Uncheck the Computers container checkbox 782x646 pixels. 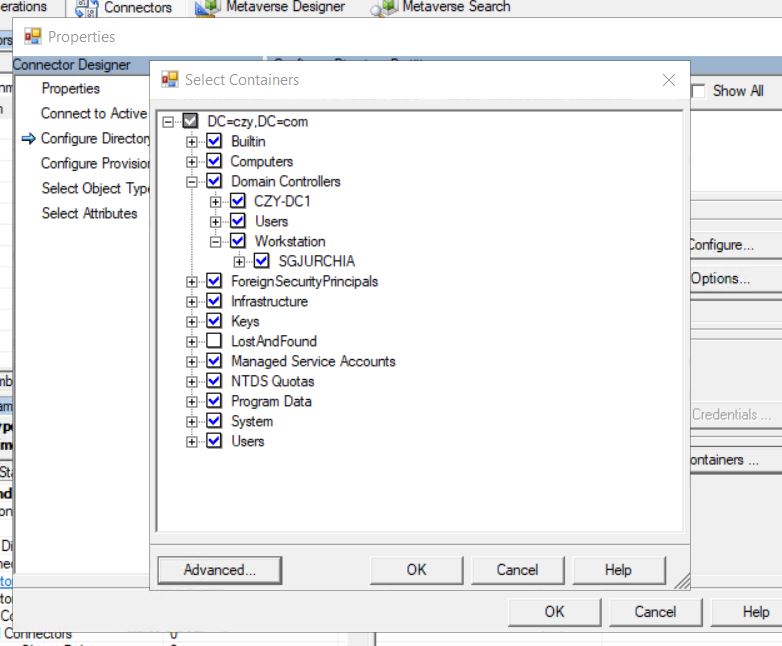click(214, 161)
